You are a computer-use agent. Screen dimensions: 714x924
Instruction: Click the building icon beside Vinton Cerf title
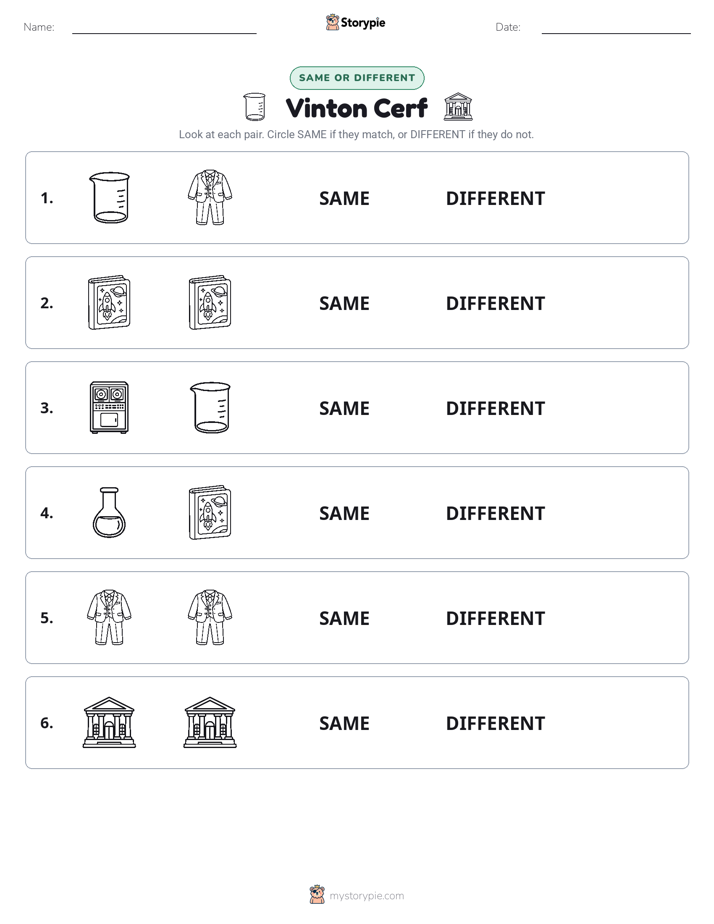458,107
